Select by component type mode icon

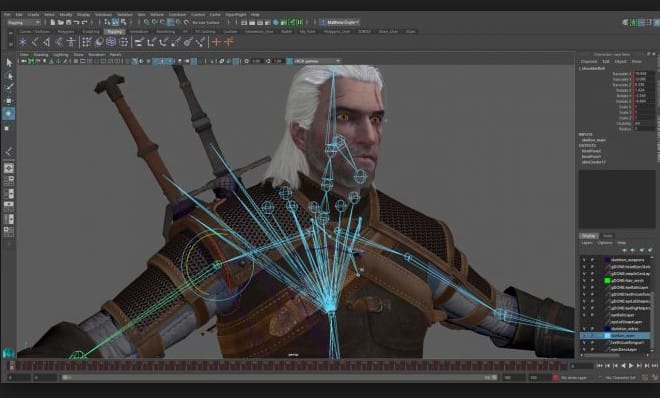point(123,22)
